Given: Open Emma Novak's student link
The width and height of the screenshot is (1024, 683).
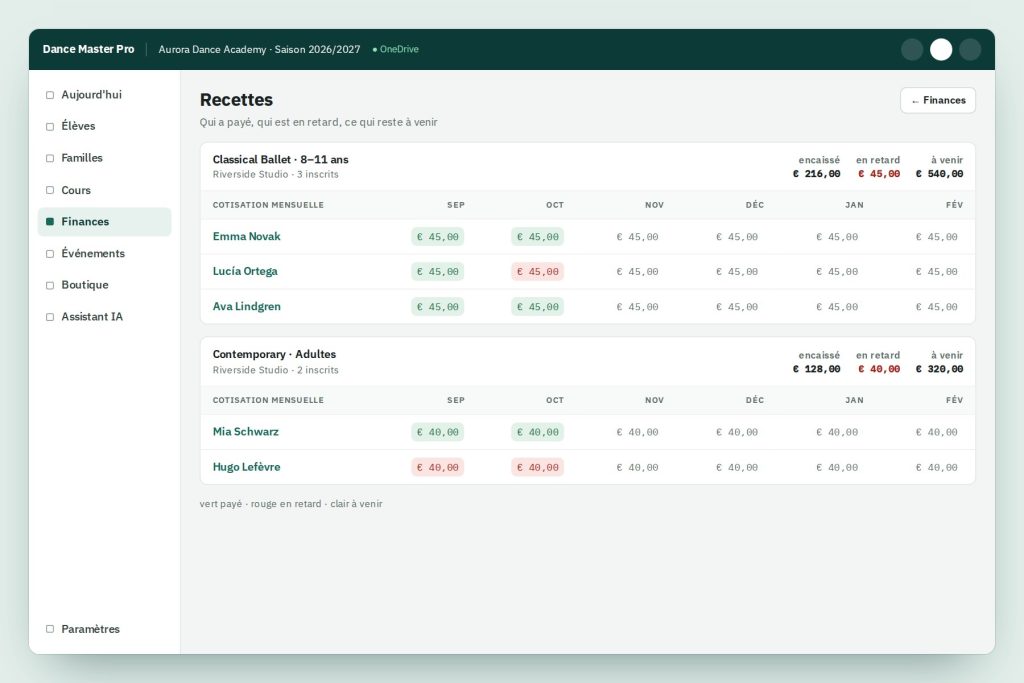Looking at the screenshot, I should [246, 236].
